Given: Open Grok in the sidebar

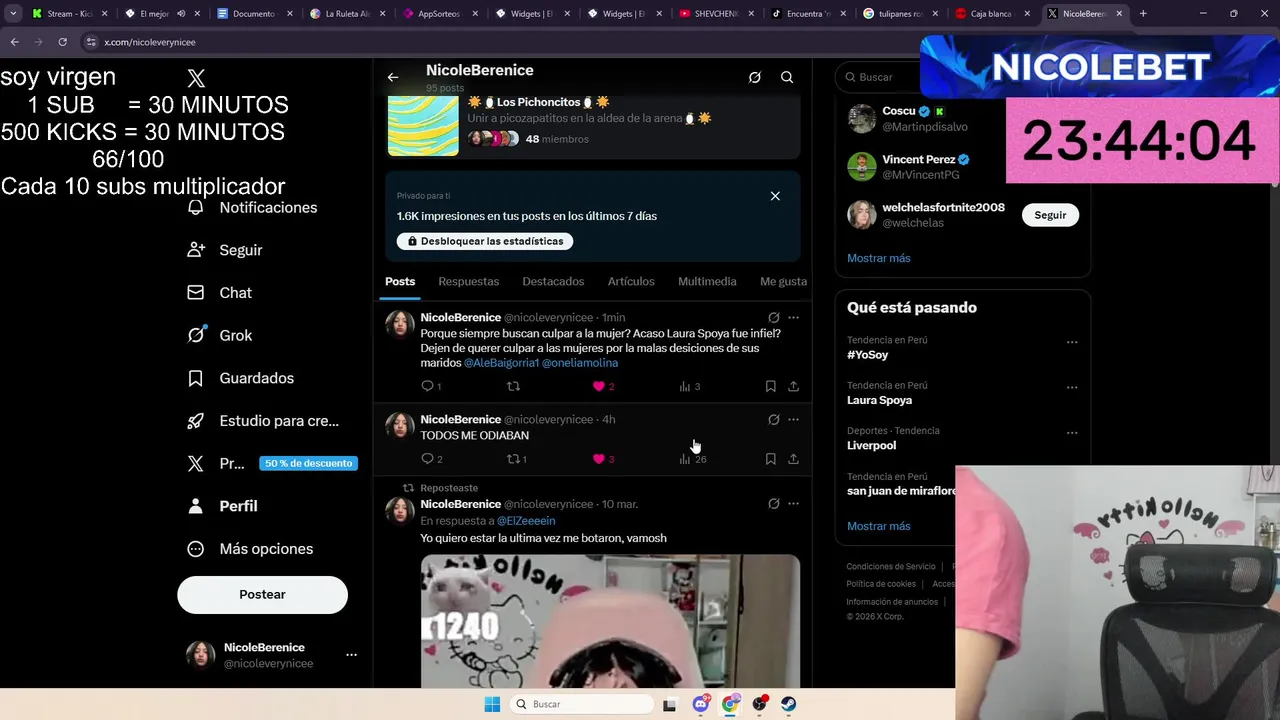Looking at the screenshot, I should pyautogui.click(x=220, y=335).
